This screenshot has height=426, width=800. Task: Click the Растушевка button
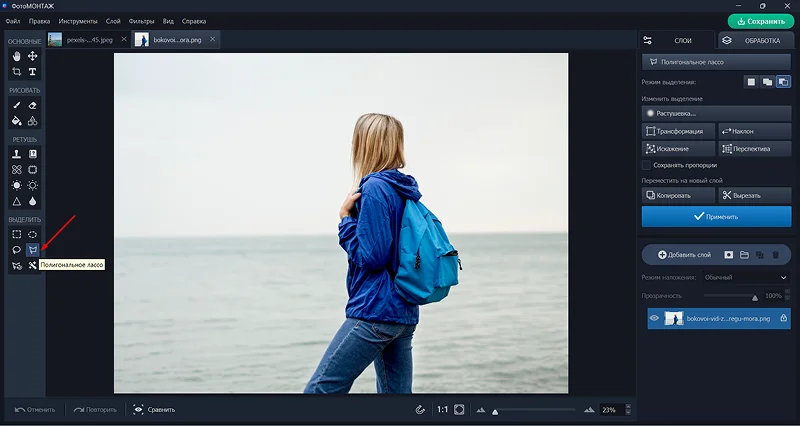tap(716, 113)
